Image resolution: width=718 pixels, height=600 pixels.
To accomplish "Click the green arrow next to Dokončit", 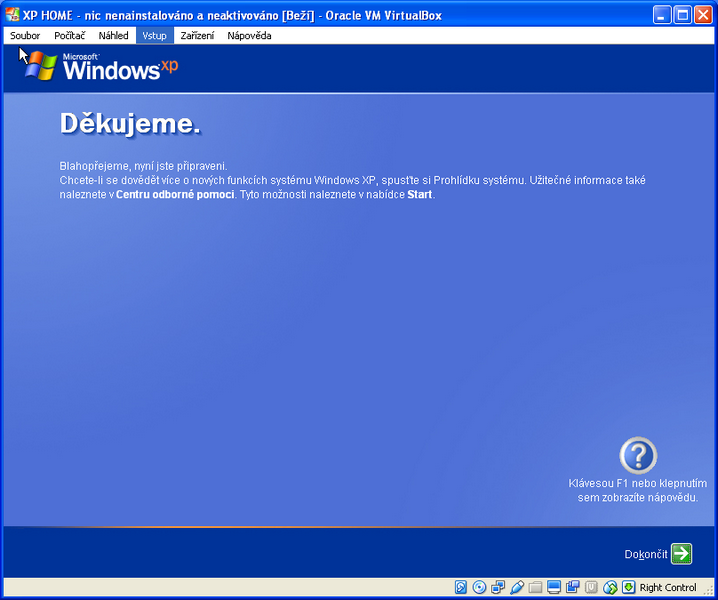I will tap(681, 554).
